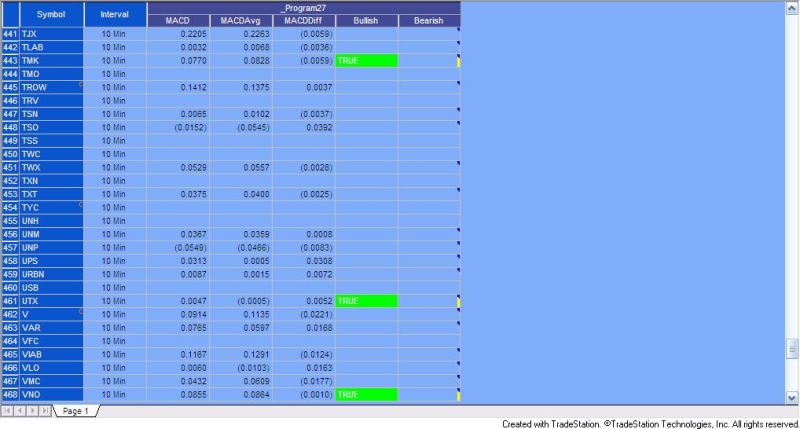Select the green TRUE cell for TMK
800x429 pixels.
[x=366, y=61]
